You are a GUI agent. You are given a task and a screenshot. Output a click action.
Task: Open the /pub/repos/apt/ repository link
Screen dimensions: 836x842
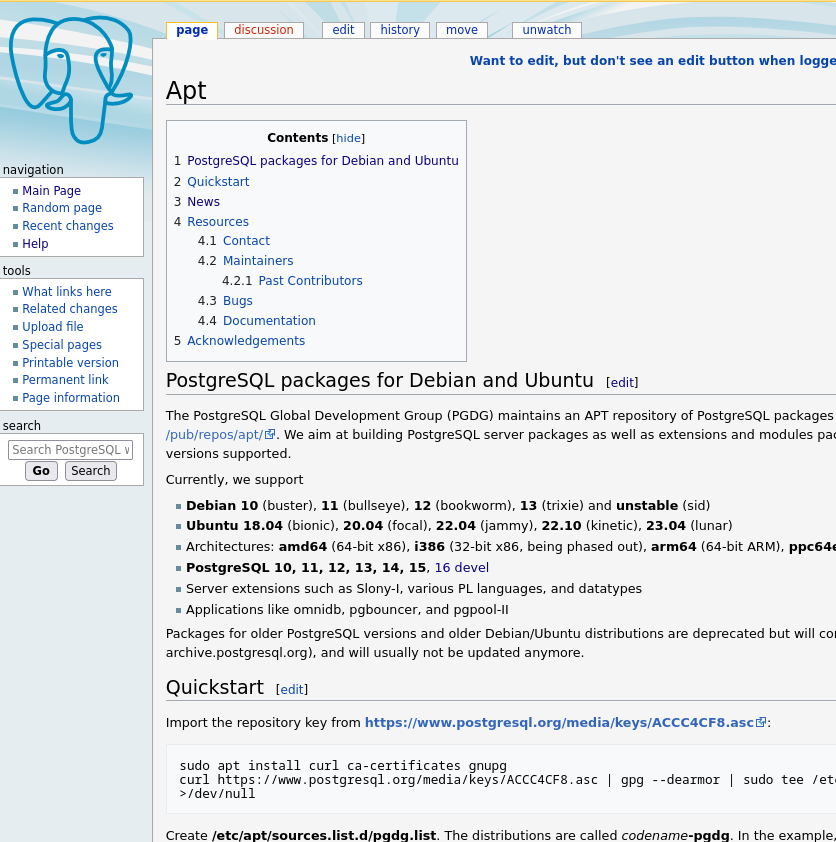coord(214,434)
